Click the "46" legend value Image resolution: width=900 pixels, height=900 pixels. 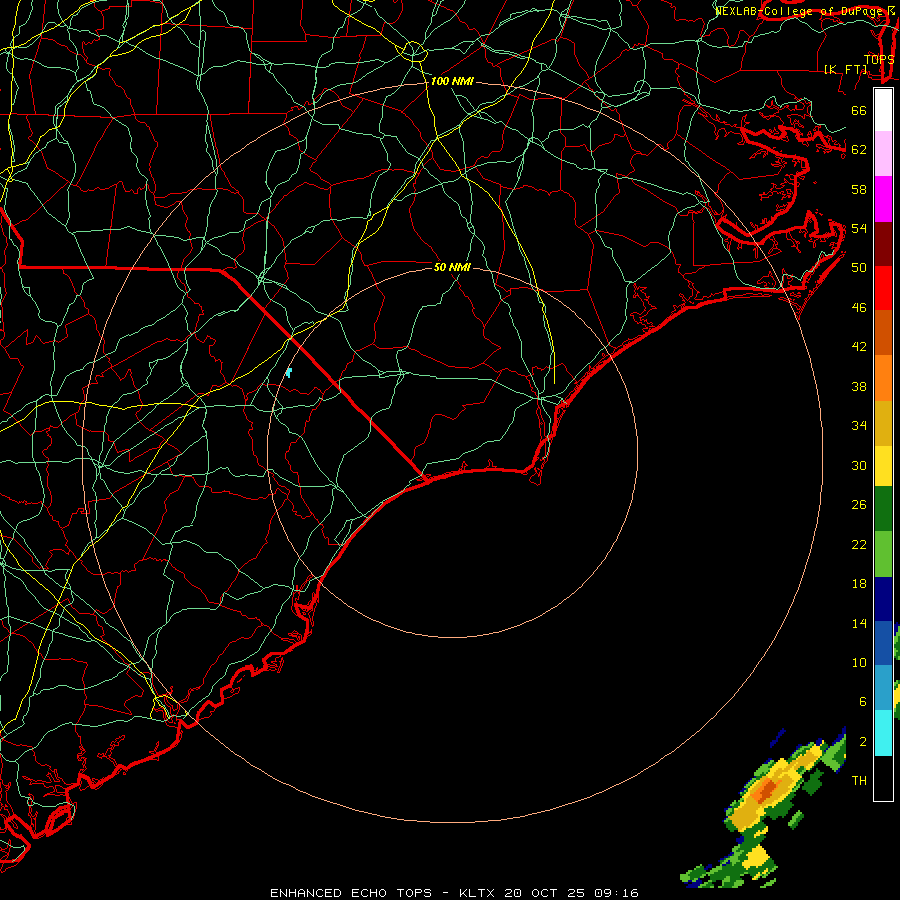[859, 308]
